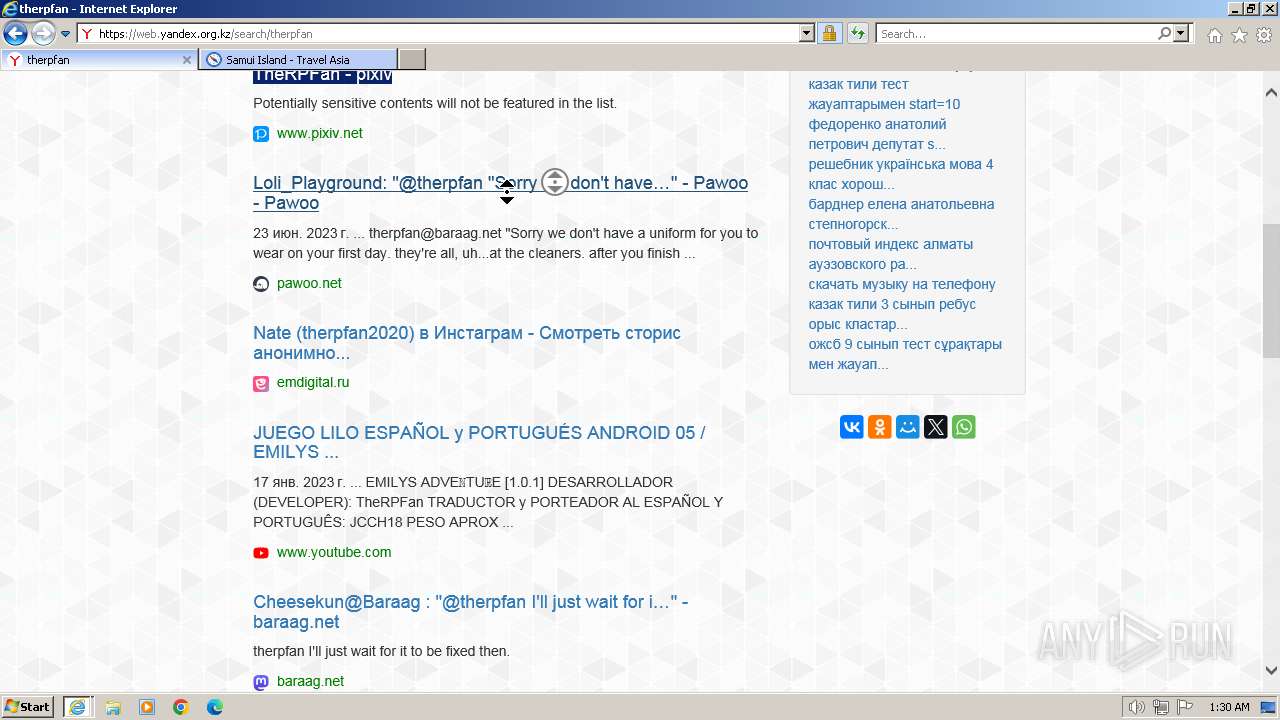Image resolution: width=1280 pixels, height=720 pixels.
Task: Open 'ожсб 9 сынып тест' suggestion
Action: (x=905, y=354)
